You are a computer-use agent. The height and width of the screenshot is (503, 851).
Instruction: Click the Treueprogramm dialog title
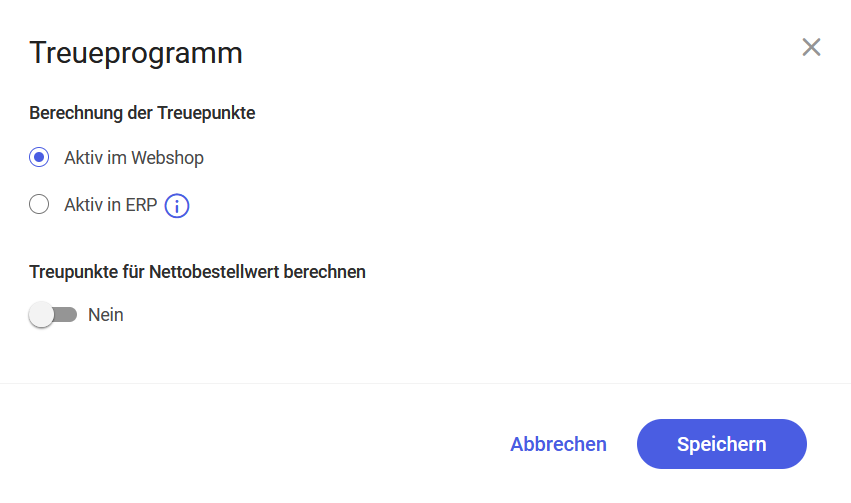tap(136, 53)
